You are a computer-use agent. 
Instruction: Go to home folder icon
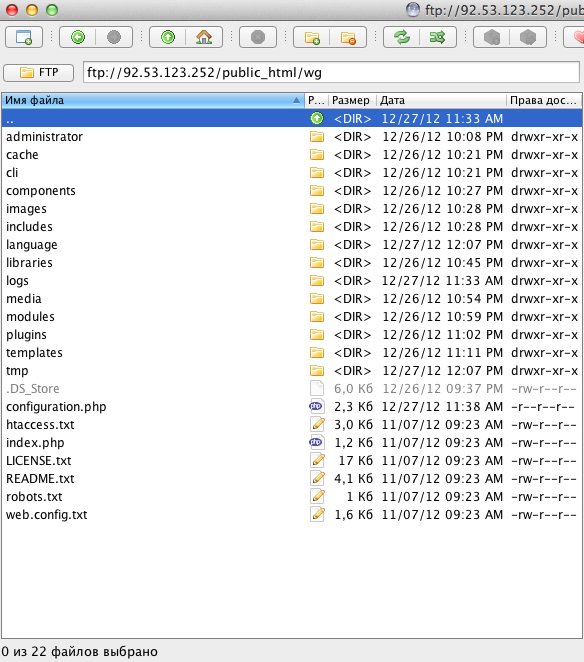[204, 37]
